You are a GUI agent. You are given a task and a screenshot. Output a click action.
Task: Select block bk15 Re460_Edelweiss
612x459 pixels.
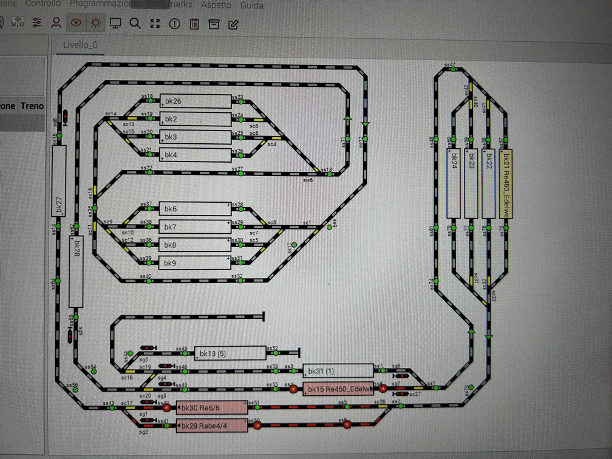(x=338, y=389)
